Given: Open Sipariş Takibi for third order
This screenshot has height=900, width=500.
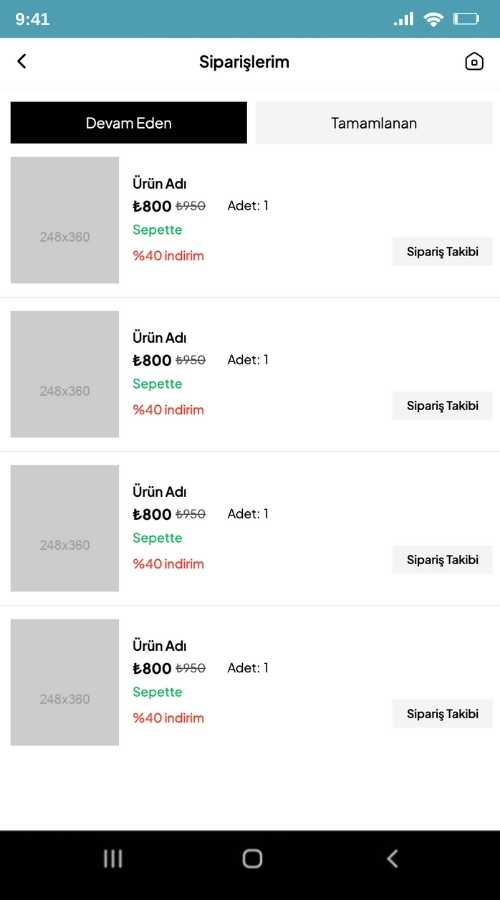Looking at the screenshot, I should [x=442, y=560].
